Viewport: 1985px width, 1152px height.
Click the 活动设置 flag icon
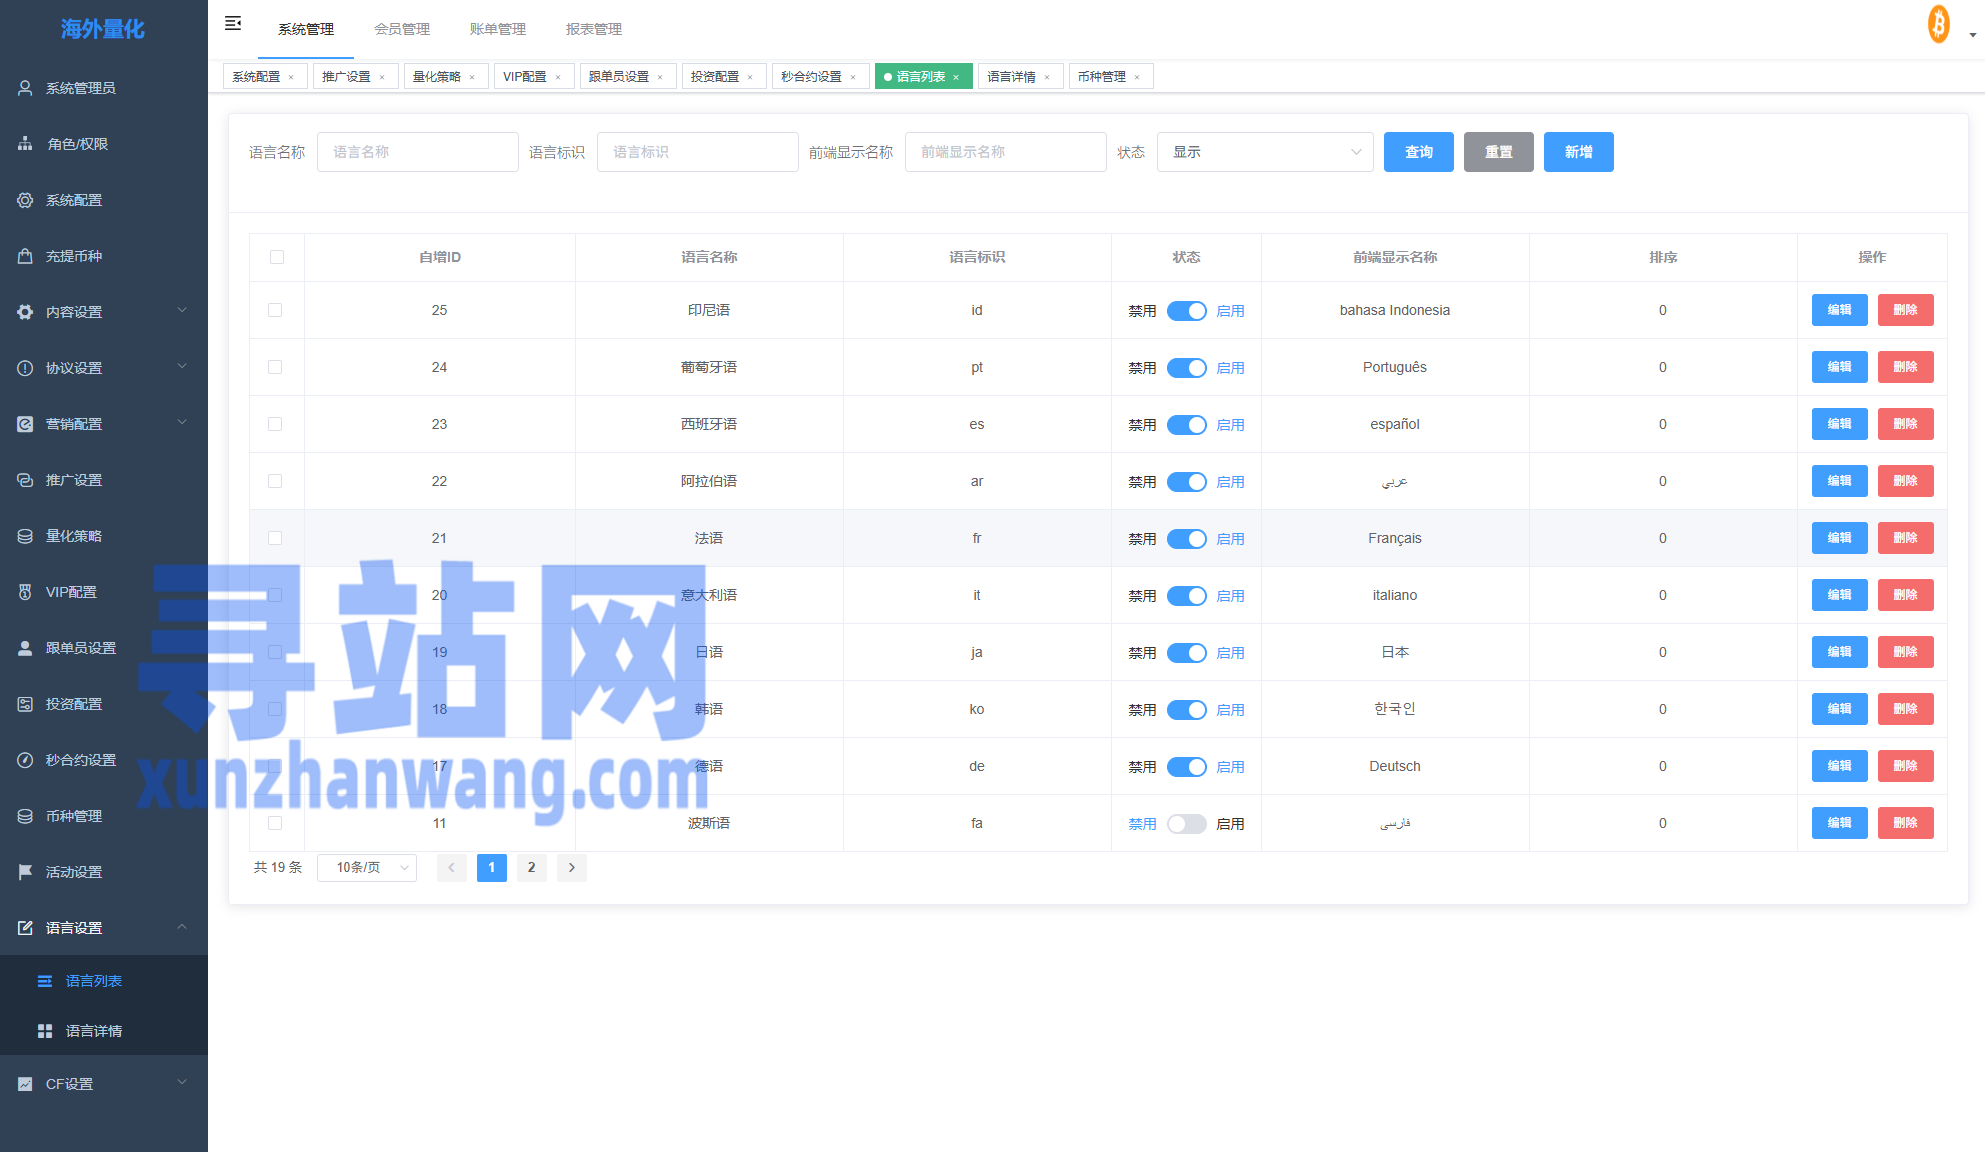click(x=25, y=872)
